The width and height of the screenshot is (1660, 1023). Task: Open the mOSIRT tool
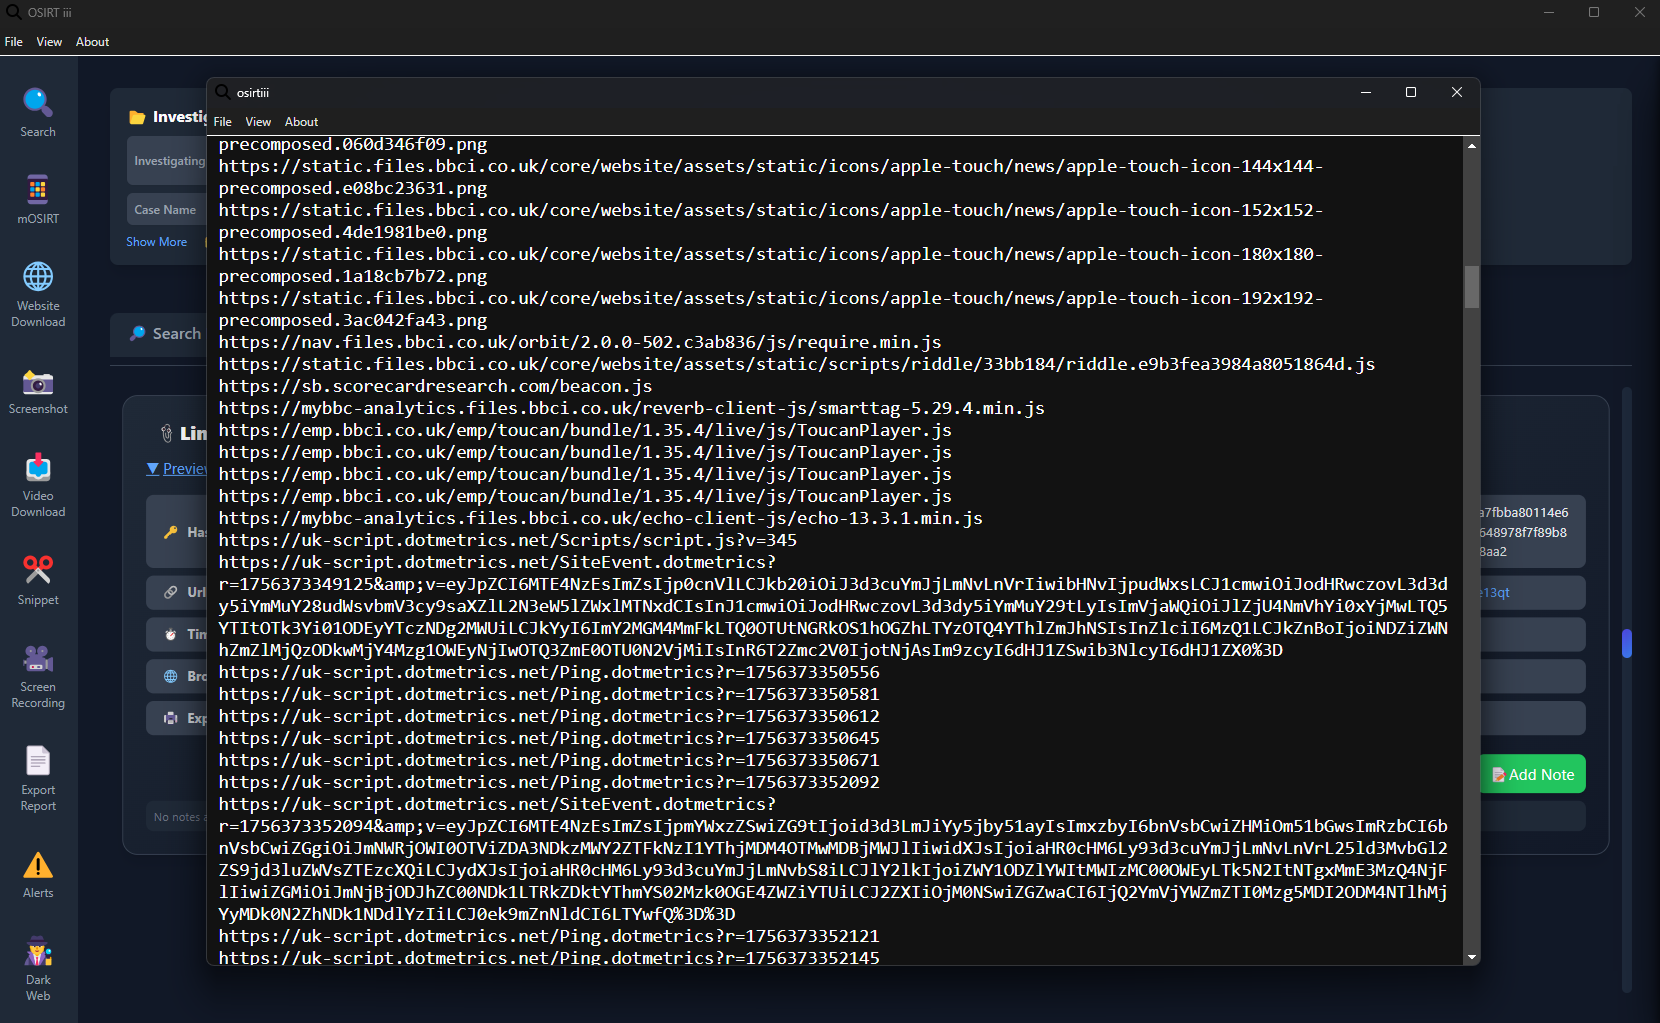click(x=37, y=198)
